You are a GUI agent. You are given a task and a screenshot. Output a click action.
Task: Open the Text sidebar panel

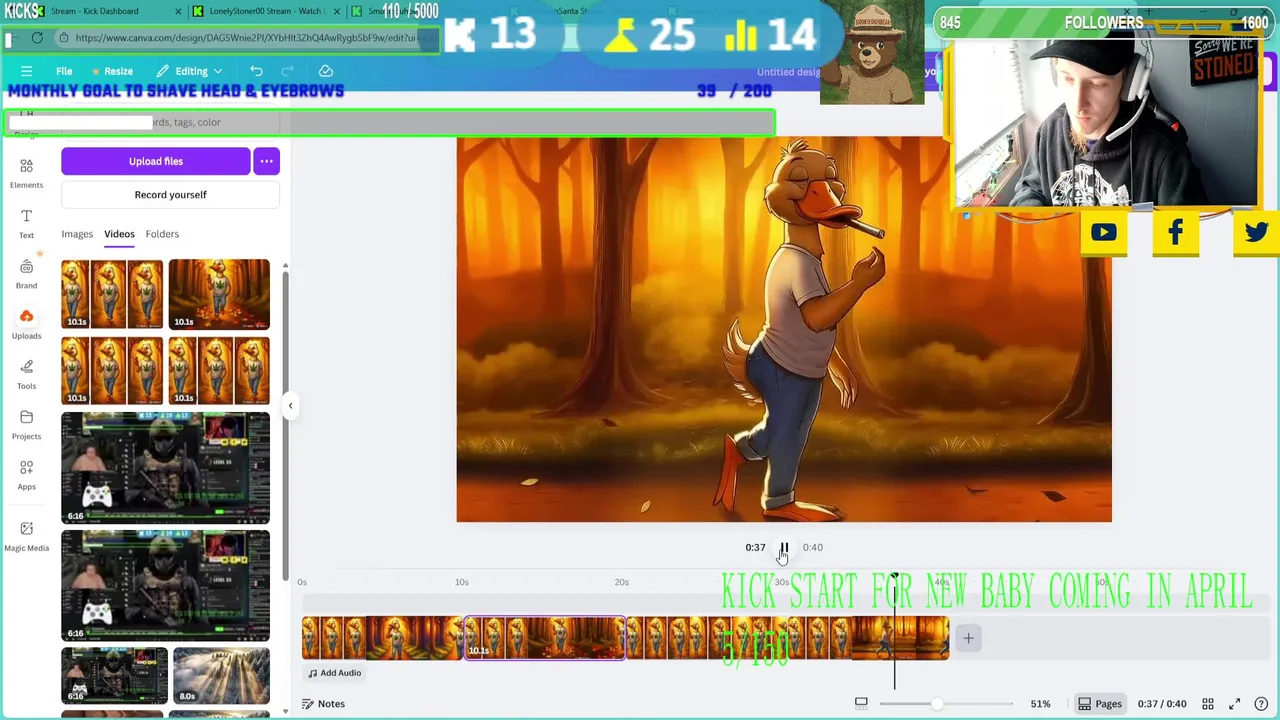click(26, 223)
